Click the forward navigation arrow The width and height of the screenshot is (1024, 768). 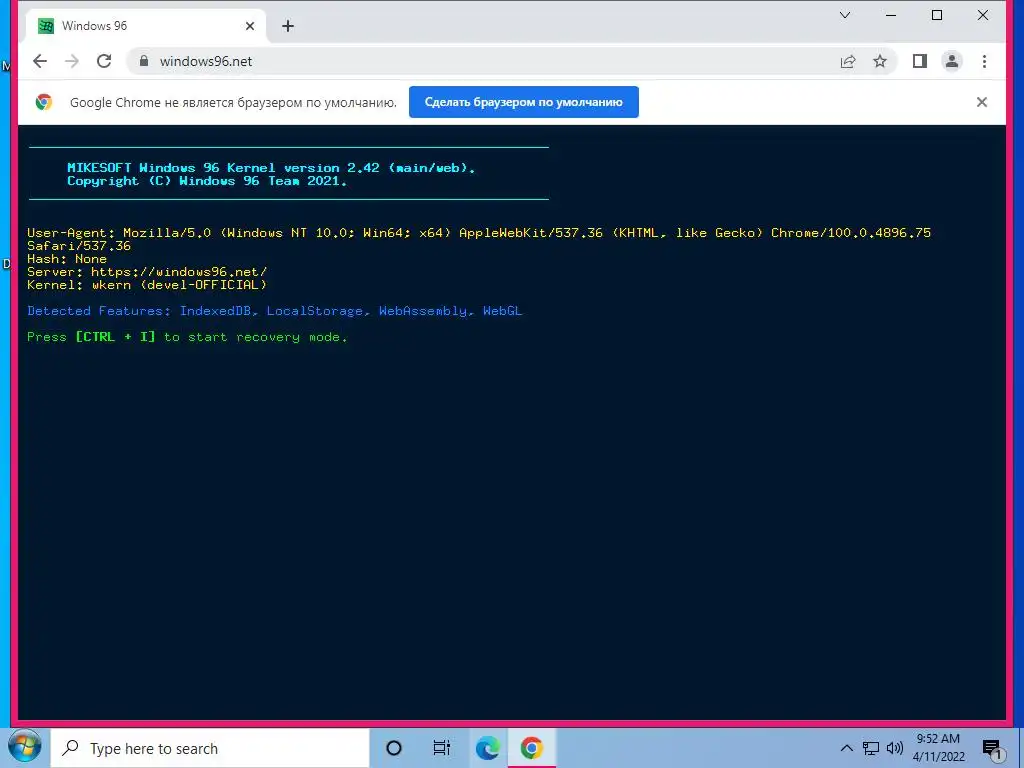72,61
